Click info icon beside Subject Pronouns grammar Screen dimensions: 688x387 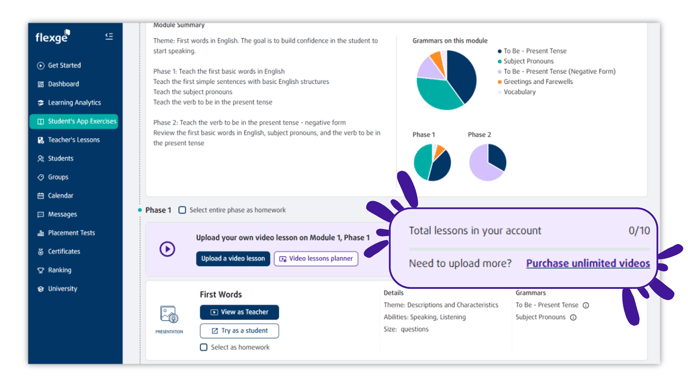[x=573, y=317]
